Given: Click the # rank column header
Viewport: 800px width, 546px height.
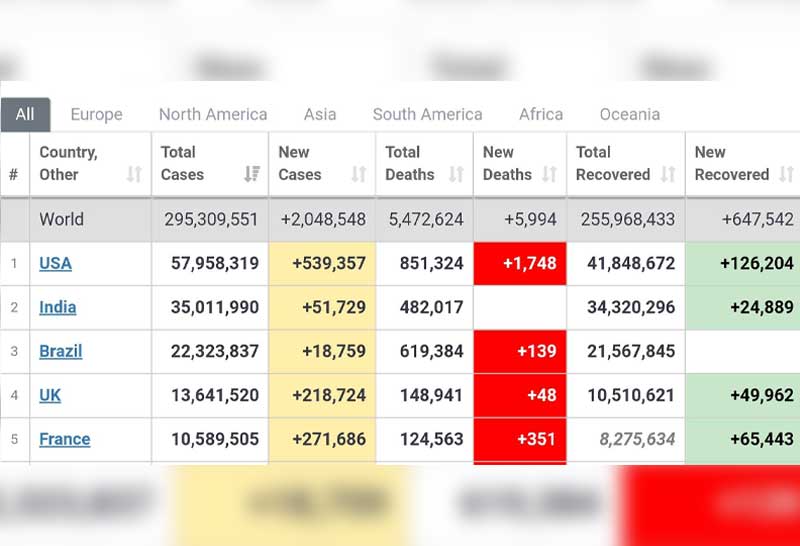Looking at the screenshot, I should coord(14,174).
